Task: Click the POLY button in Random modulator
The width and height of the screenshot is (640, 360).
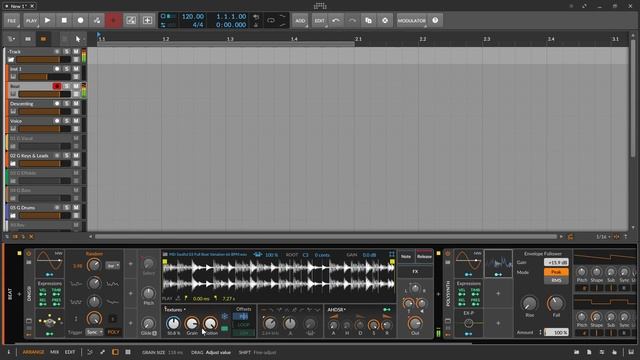Action: (113, 332)
